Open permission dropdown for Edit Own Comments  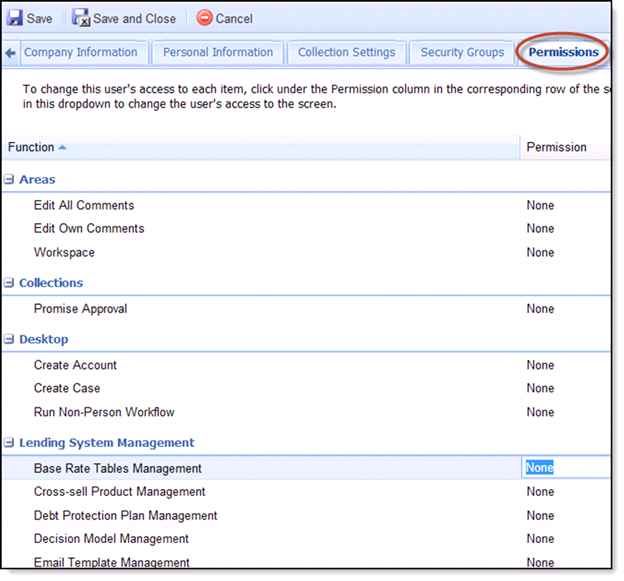point(540,228)
